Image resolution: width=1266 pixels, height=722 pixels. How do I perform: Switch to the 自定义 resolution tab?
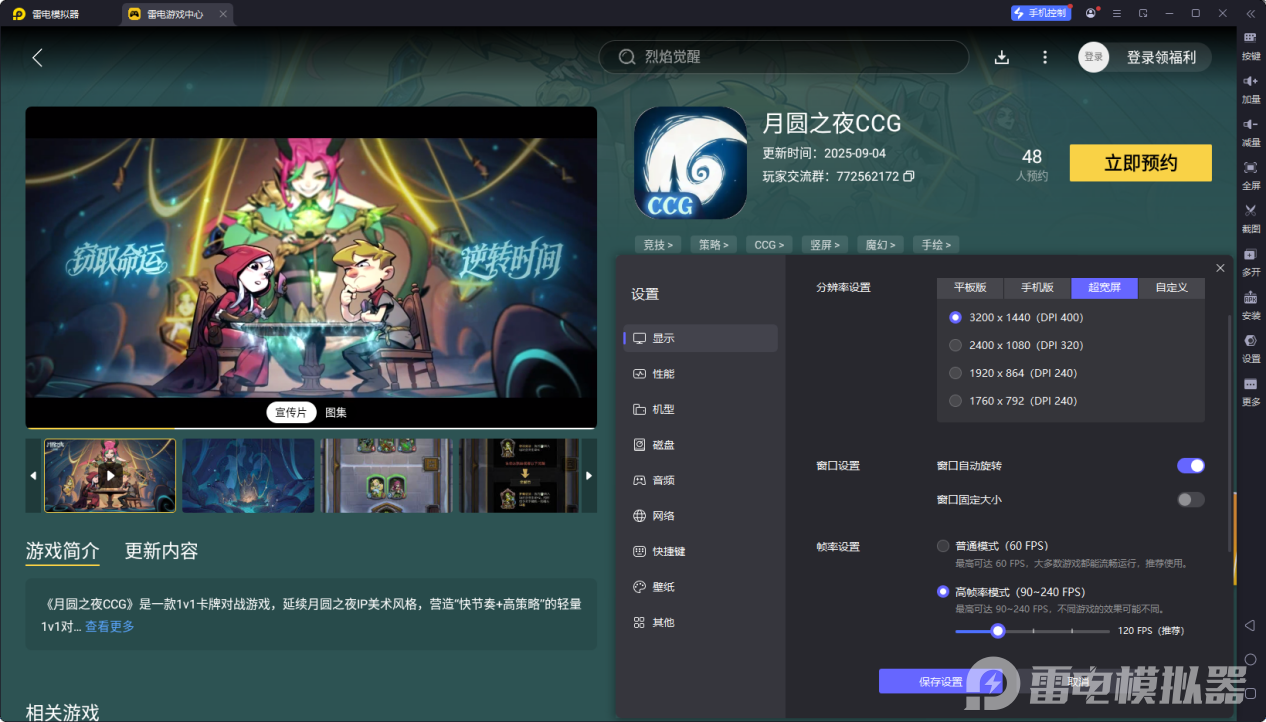1172,287
